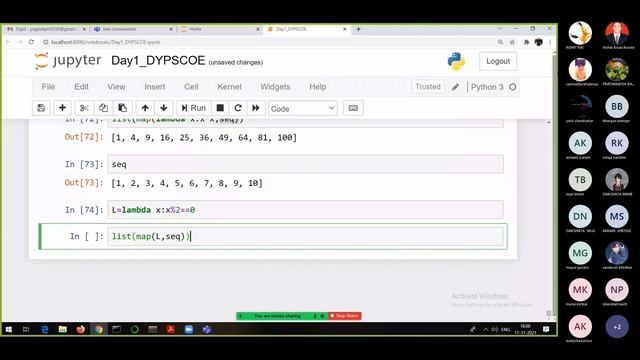Insert a new cell below with the plus icon
The width and height of the screenshot is (640, 360).
point(62,108)
